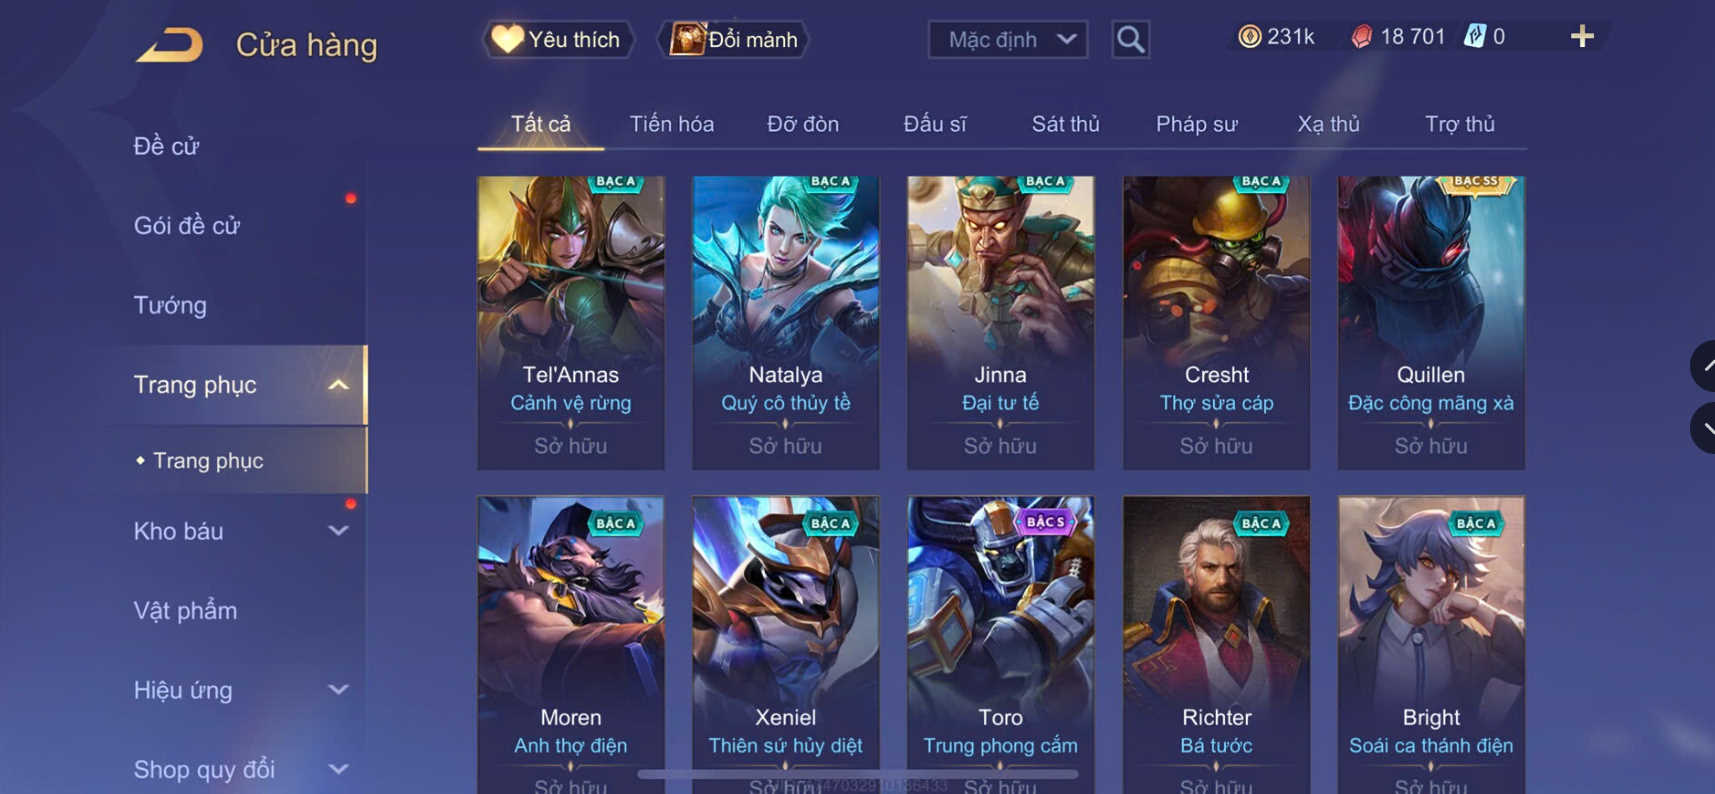Open the Gói đề cử menu

coord(187,226)
